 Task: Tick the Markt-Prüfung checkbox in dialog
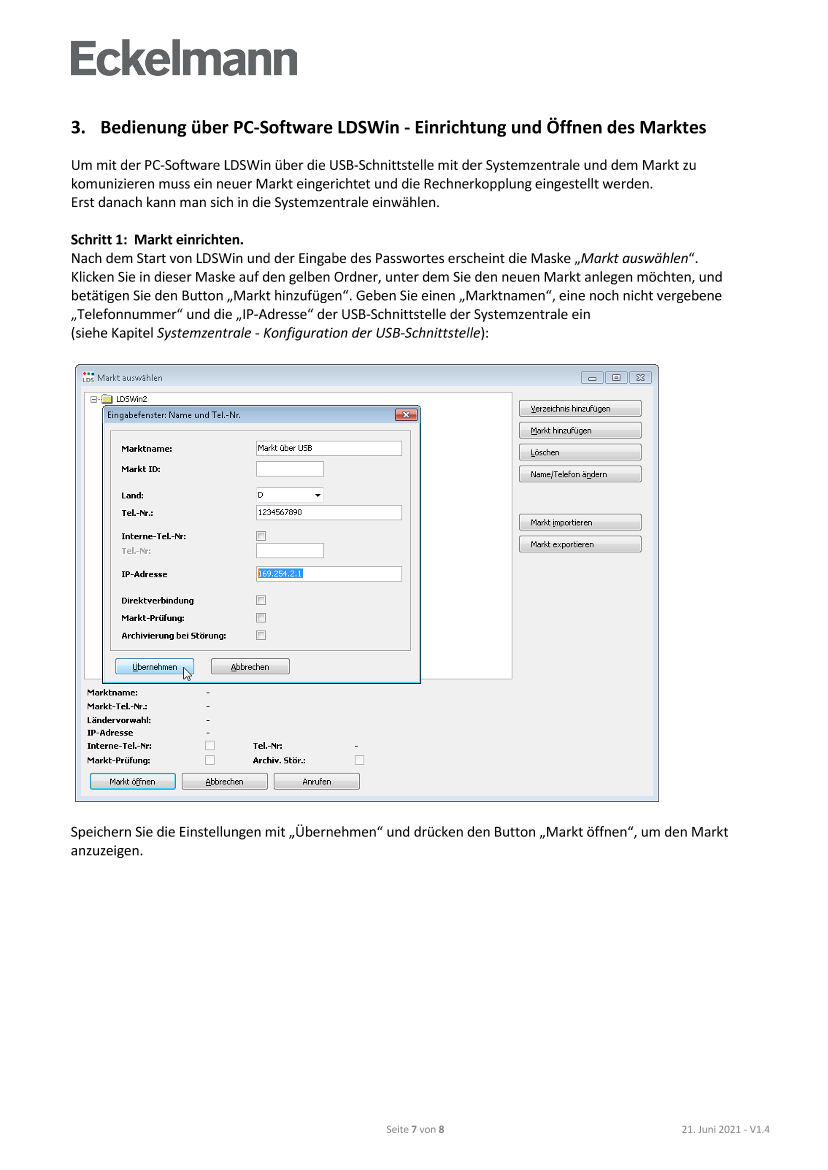[x=261, y=618]
